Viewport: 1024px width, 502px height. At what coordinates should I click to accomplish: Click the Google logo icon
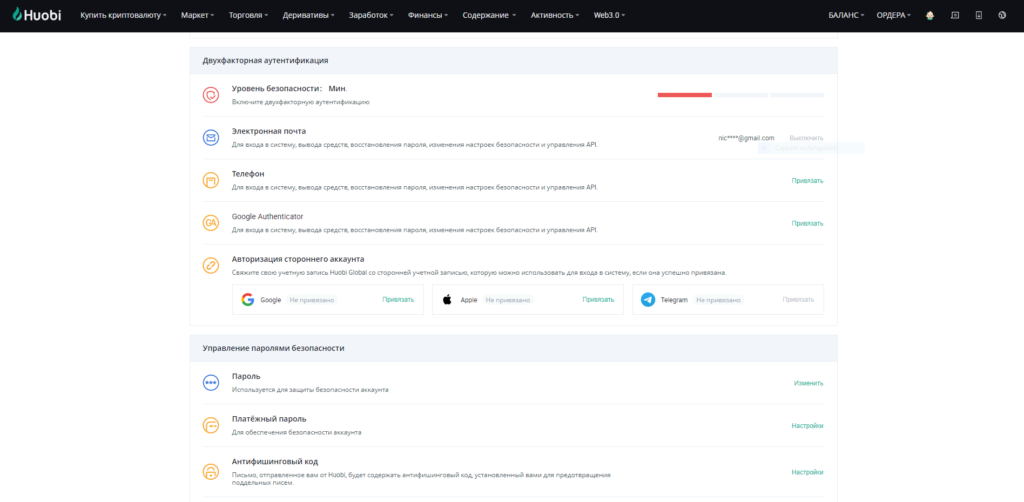247,299
